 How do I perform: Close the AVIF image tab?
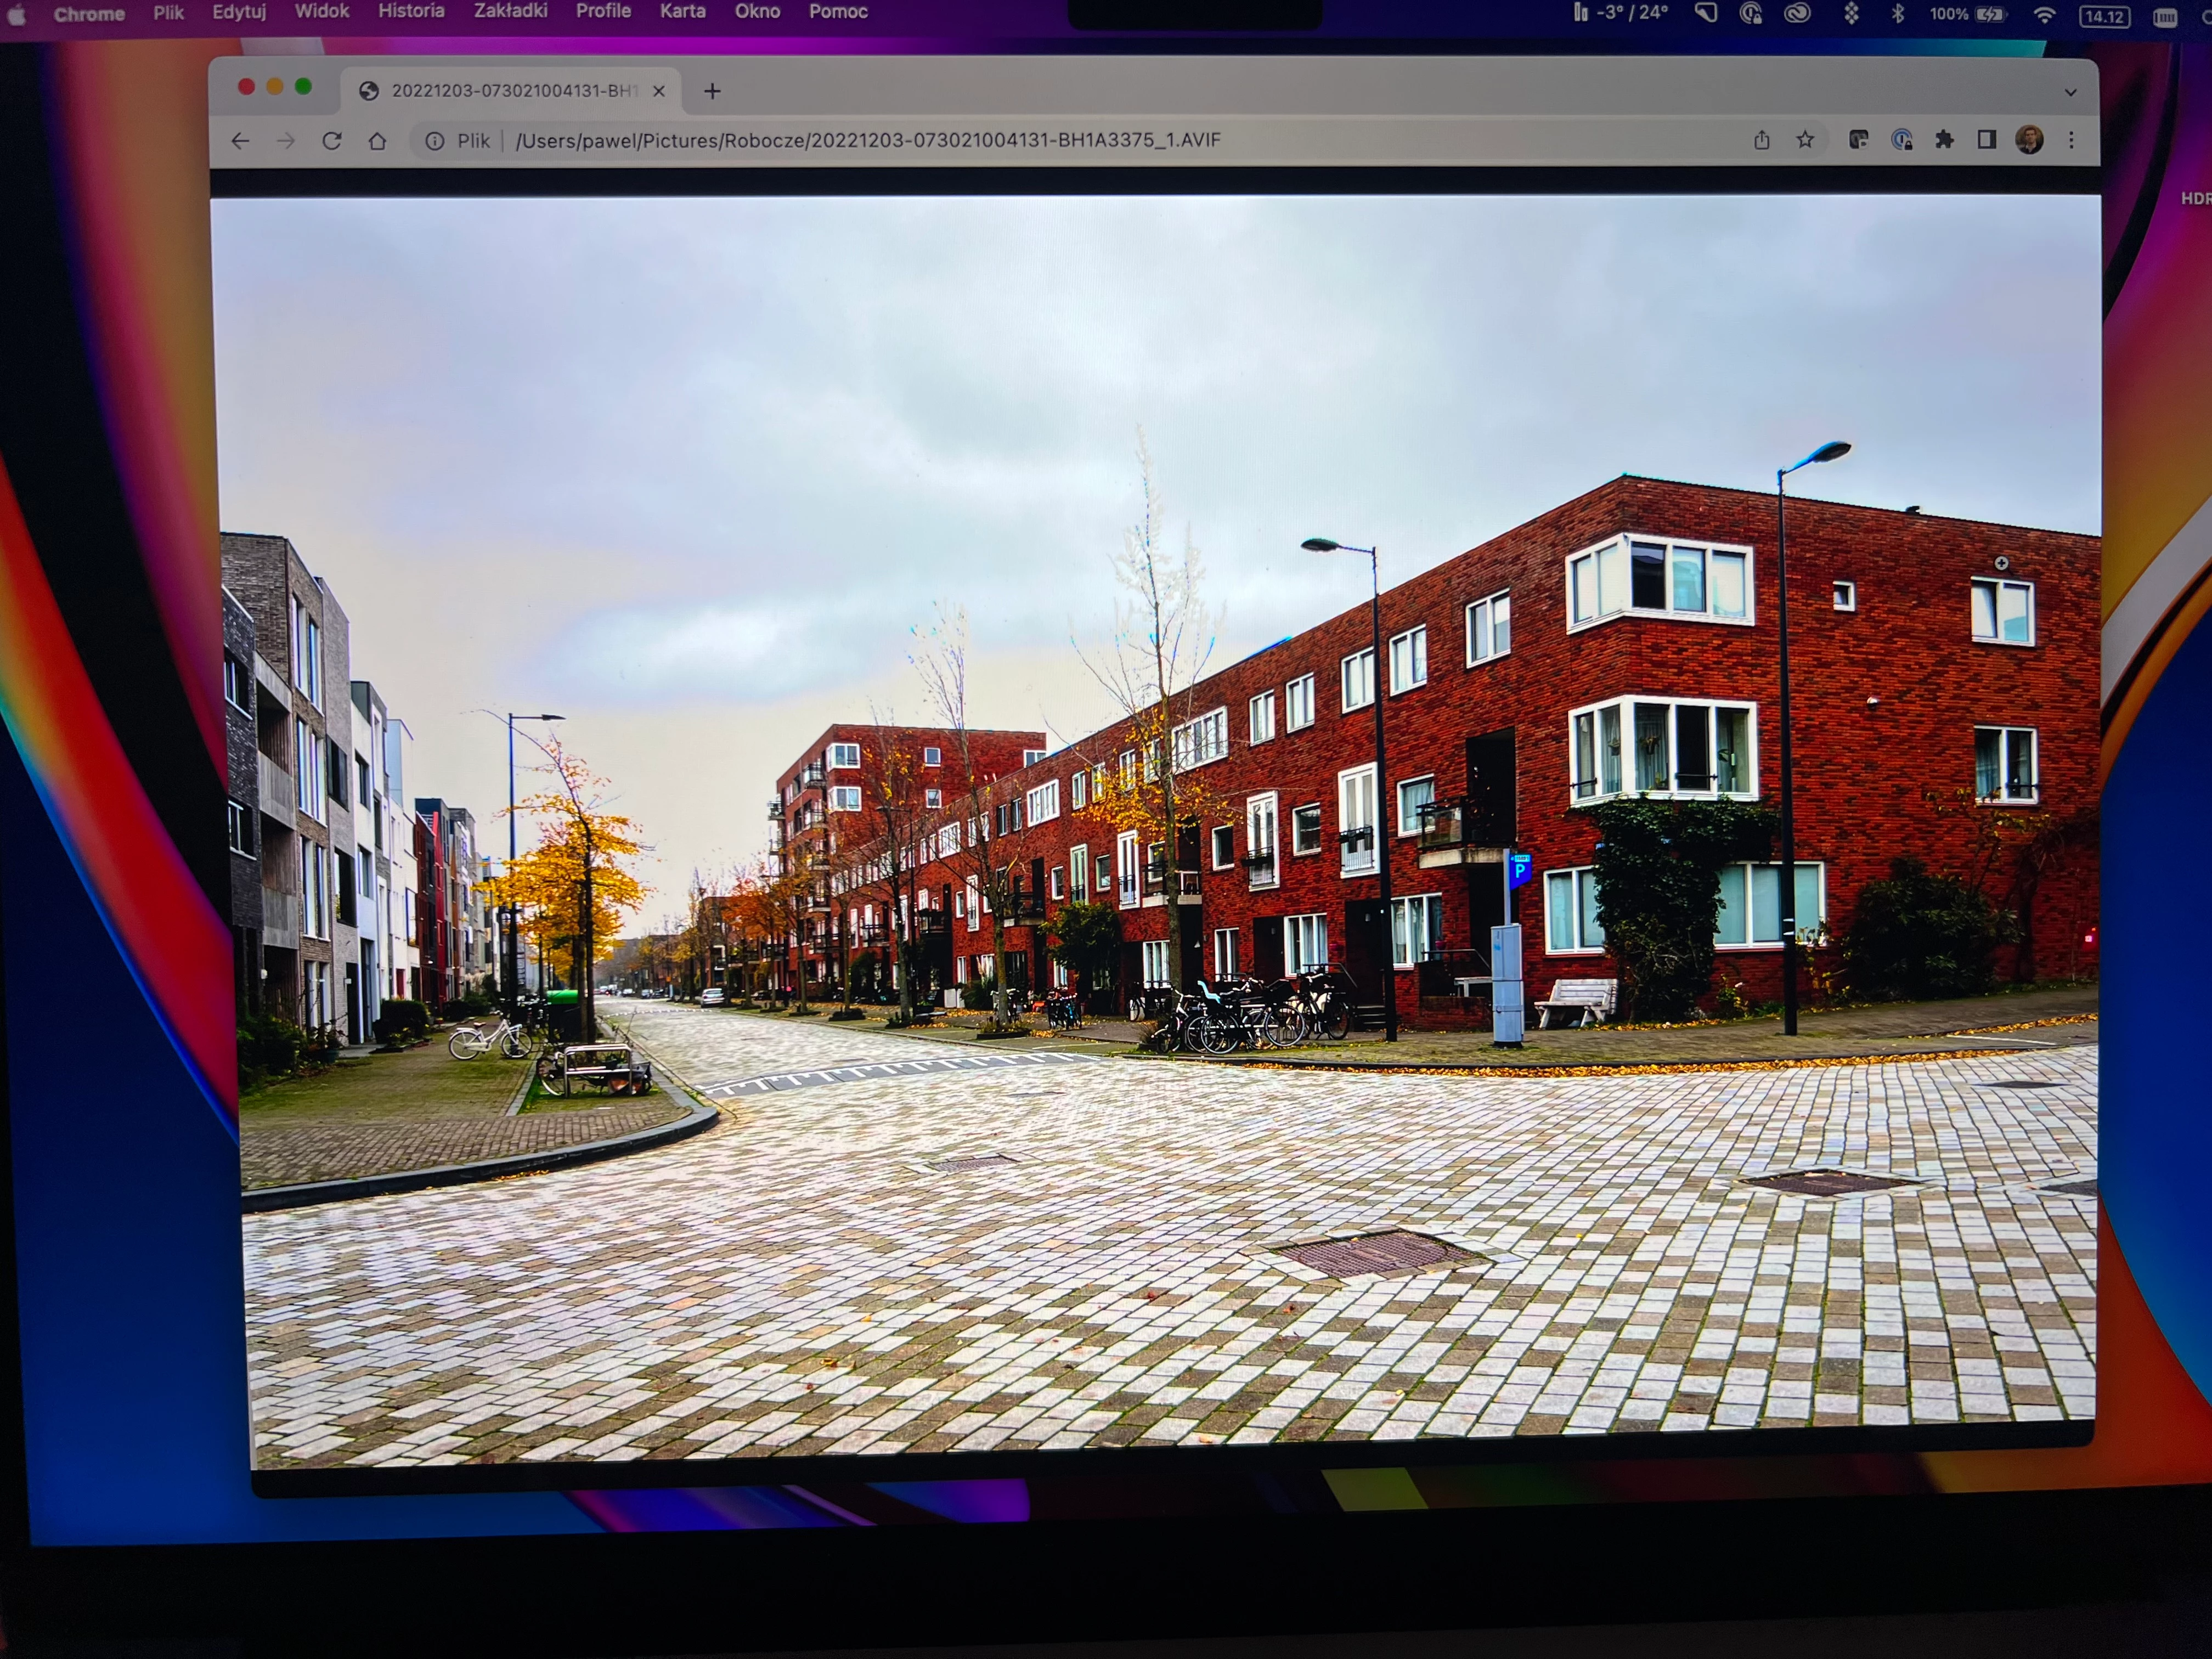659,91
